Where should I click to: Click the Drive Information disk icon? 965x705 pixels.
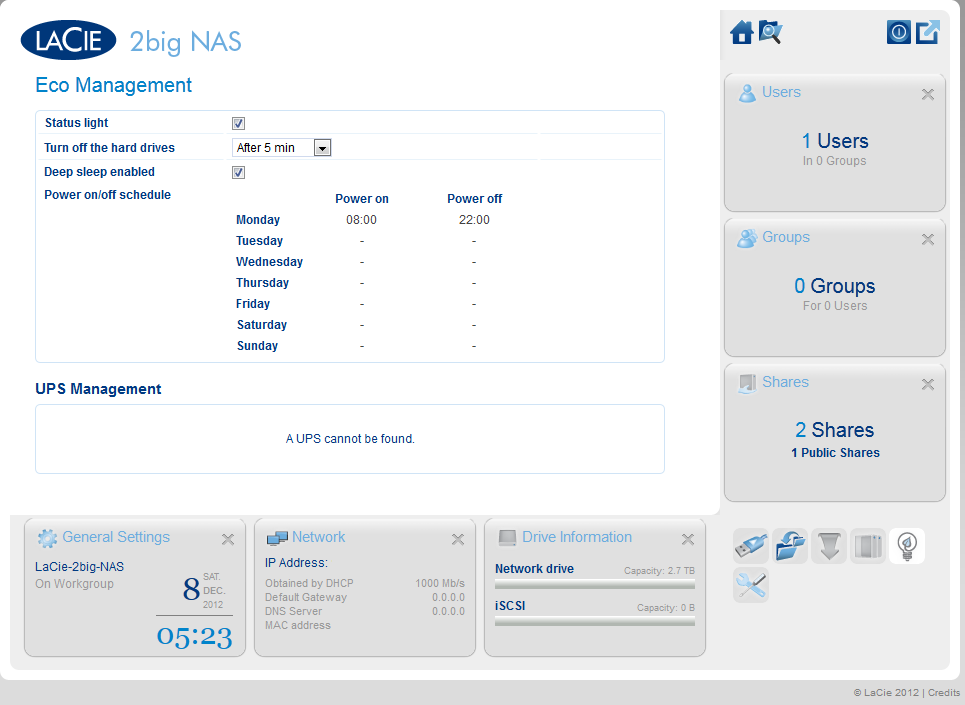pyautogui.click(x=507, y=538)
